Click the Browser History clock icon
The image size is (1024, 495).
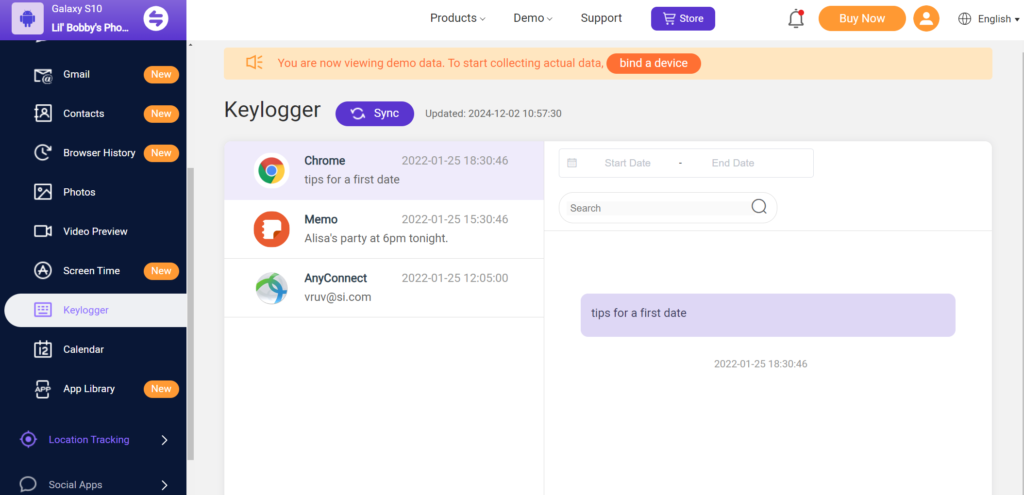pos(43,153)
